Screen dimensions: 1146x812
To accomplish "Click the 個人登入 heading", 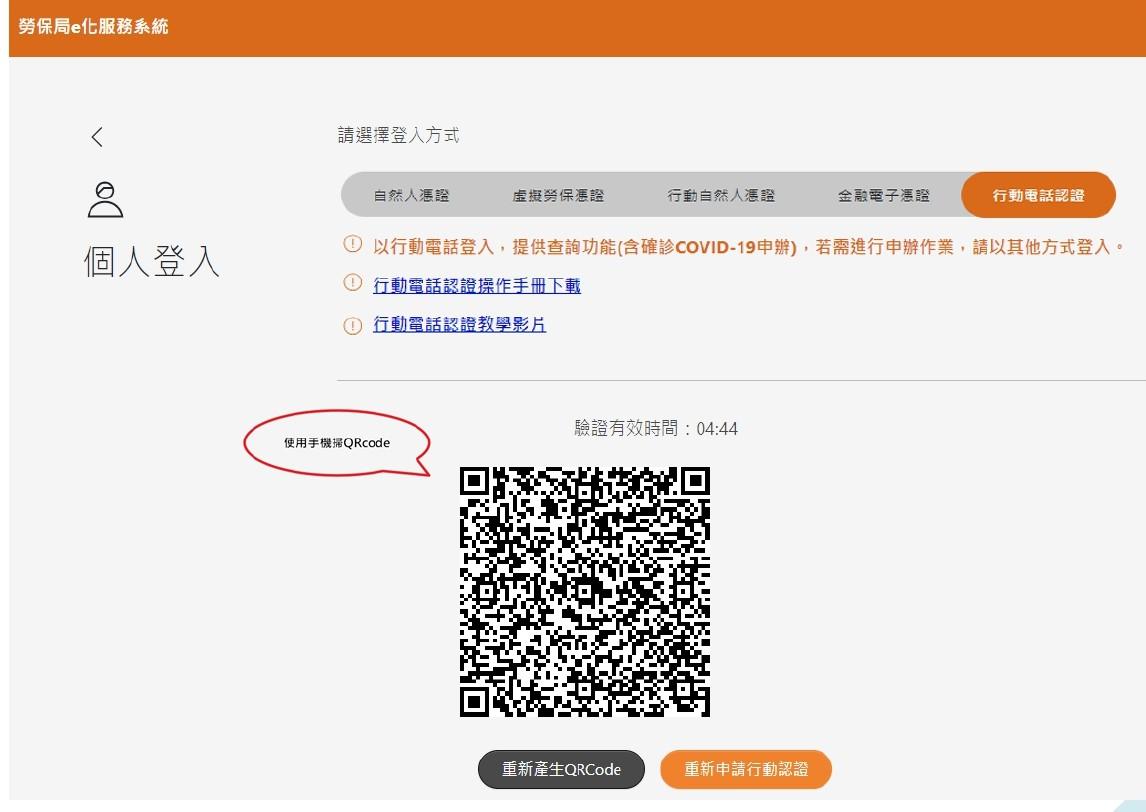I will (x=152, y=262).
